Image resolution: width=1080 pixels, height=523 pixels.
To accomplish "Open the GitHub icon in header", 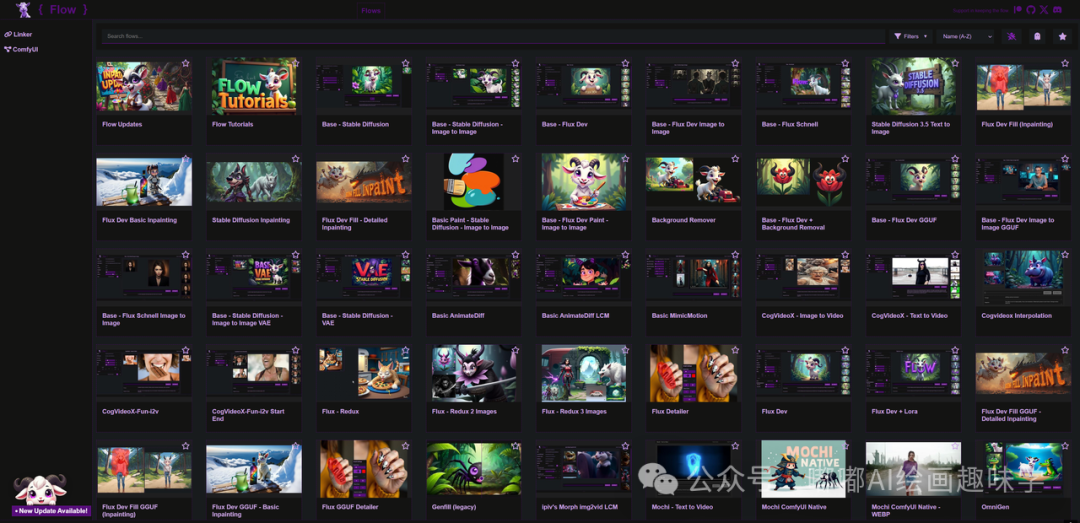I will click(1031, 10).
